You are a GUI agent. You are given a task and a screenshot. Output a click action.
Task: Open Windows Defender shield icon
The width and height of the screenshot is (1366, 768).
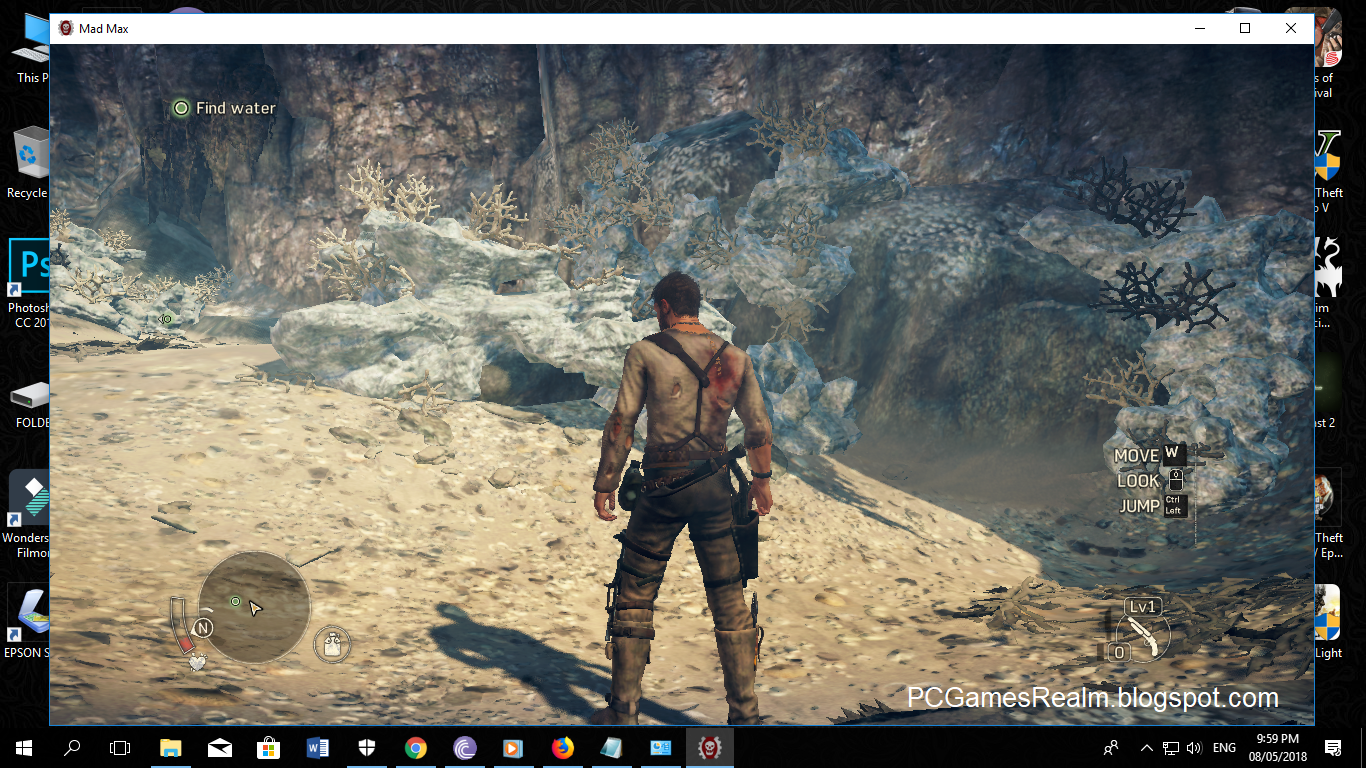(x=367, y=747)
